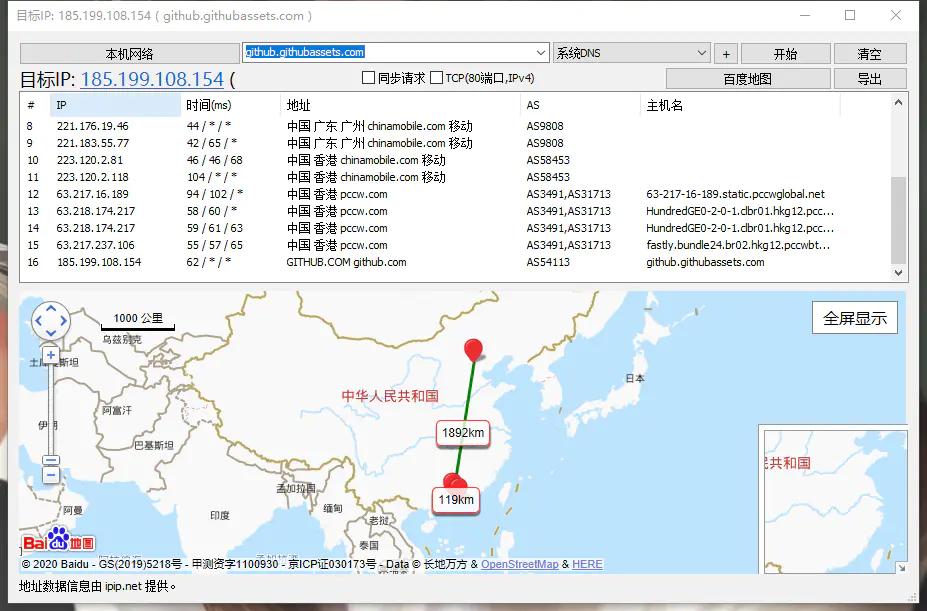Image resolution: width=927 pixels, height=611 pixels.
Task: Click the red pin marker in northern China
Action: coord(472,350)
